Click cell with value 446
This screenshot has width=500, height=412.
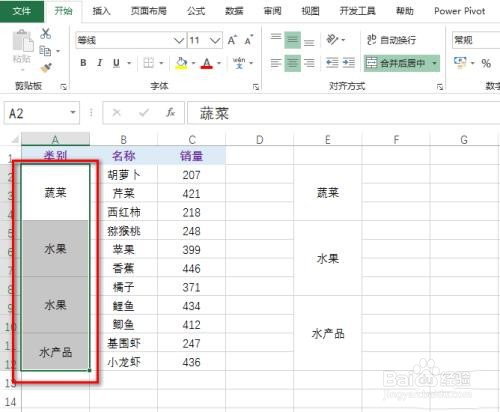[x=191, y=268]
